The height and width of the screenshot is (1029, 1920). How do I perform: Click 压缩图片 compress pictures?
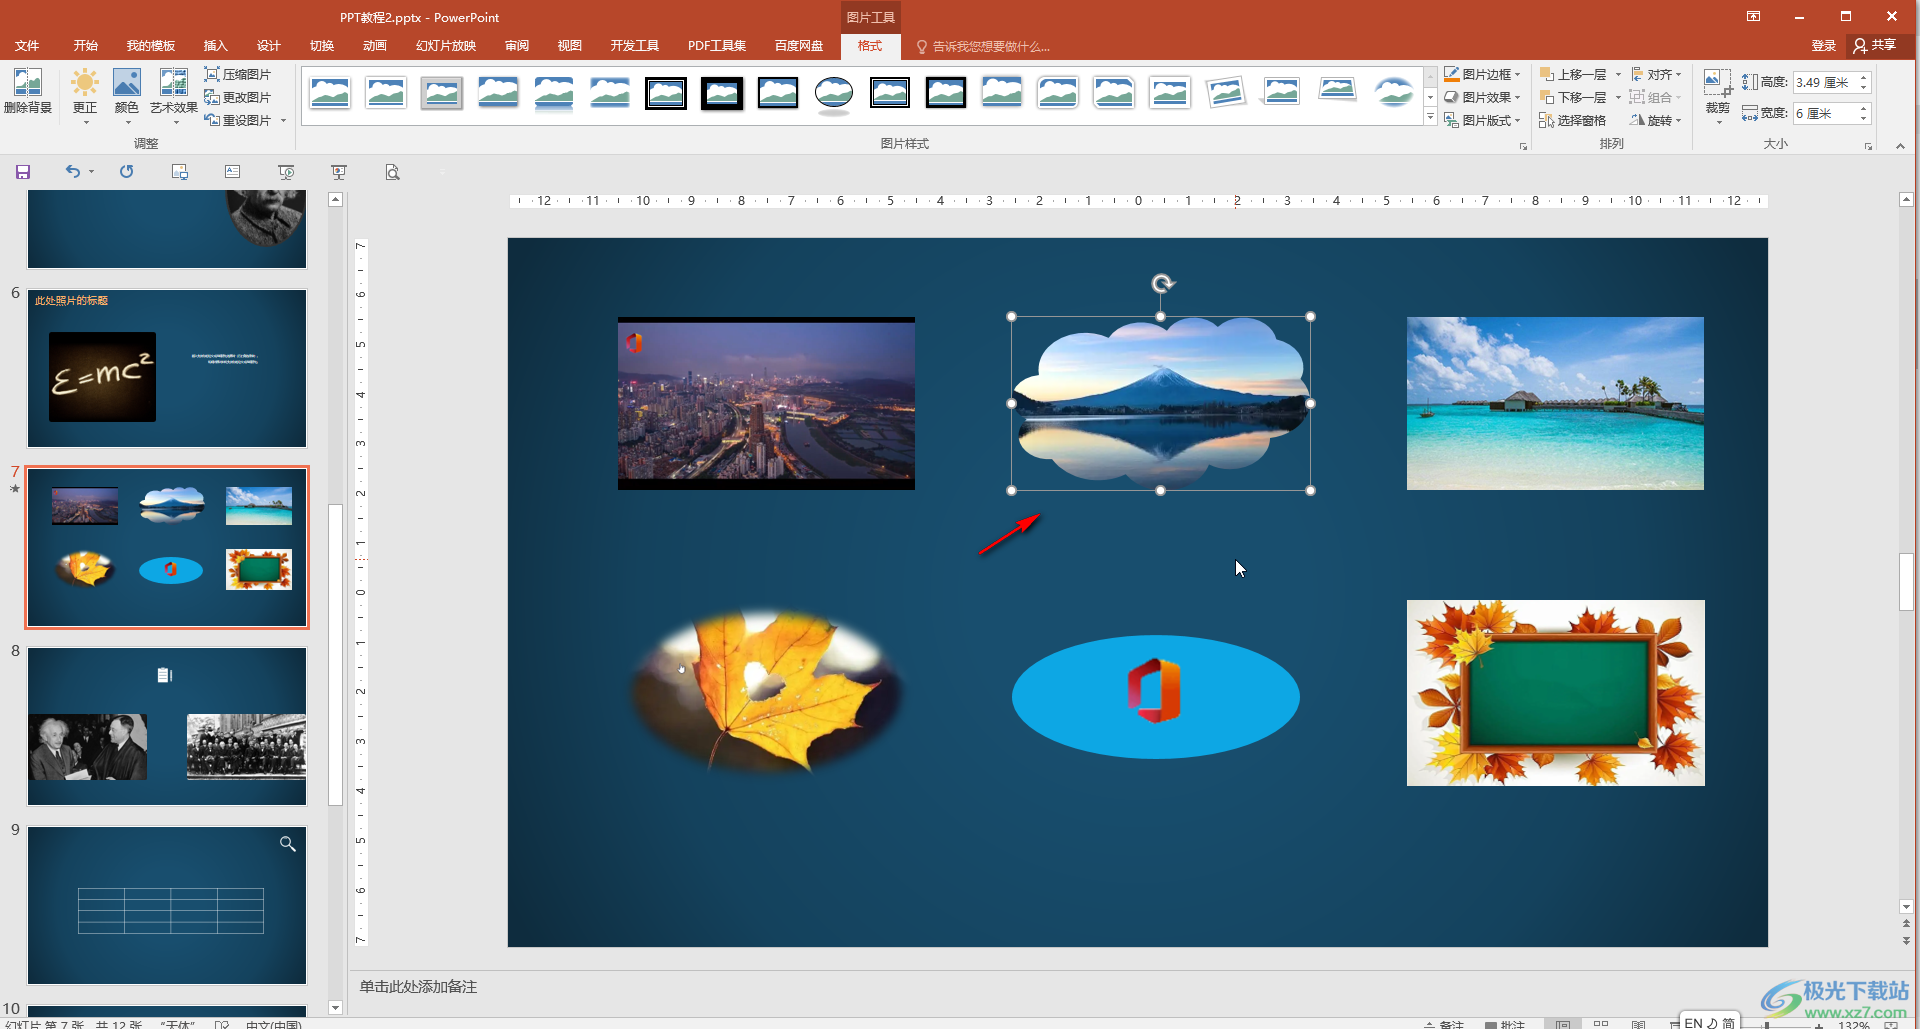click(238, 74)
